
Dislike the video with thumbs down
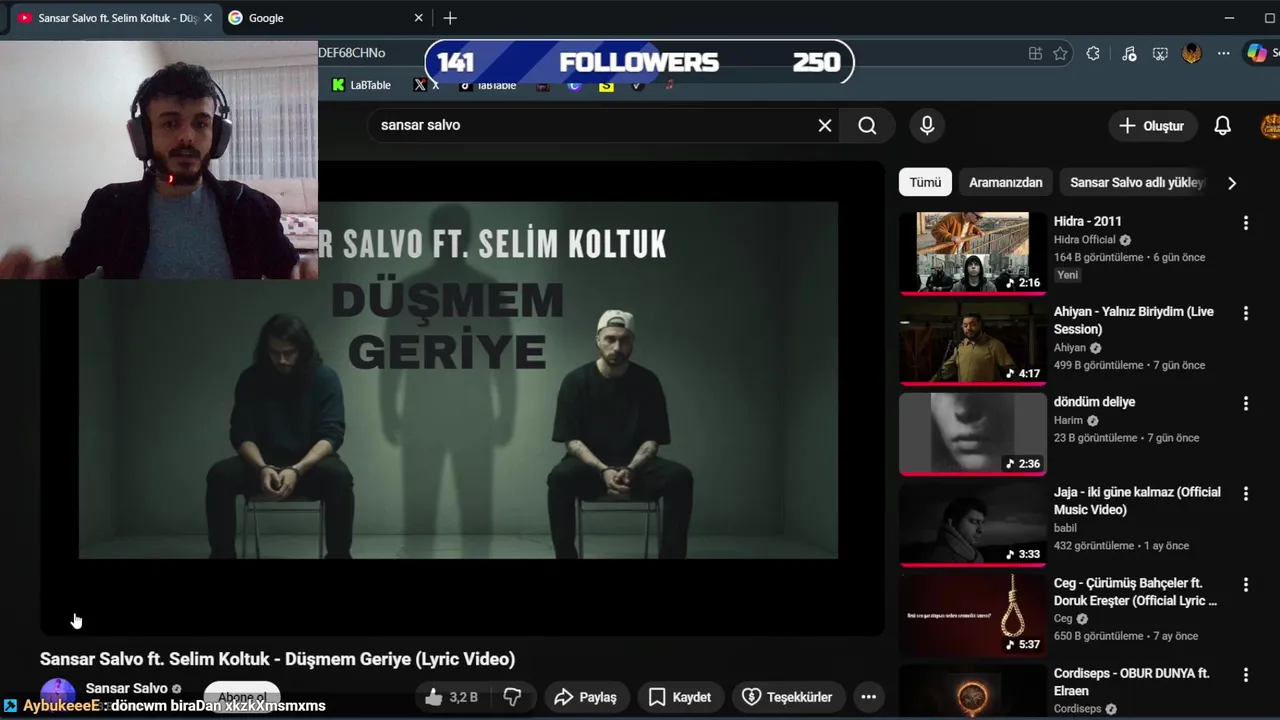512,697
